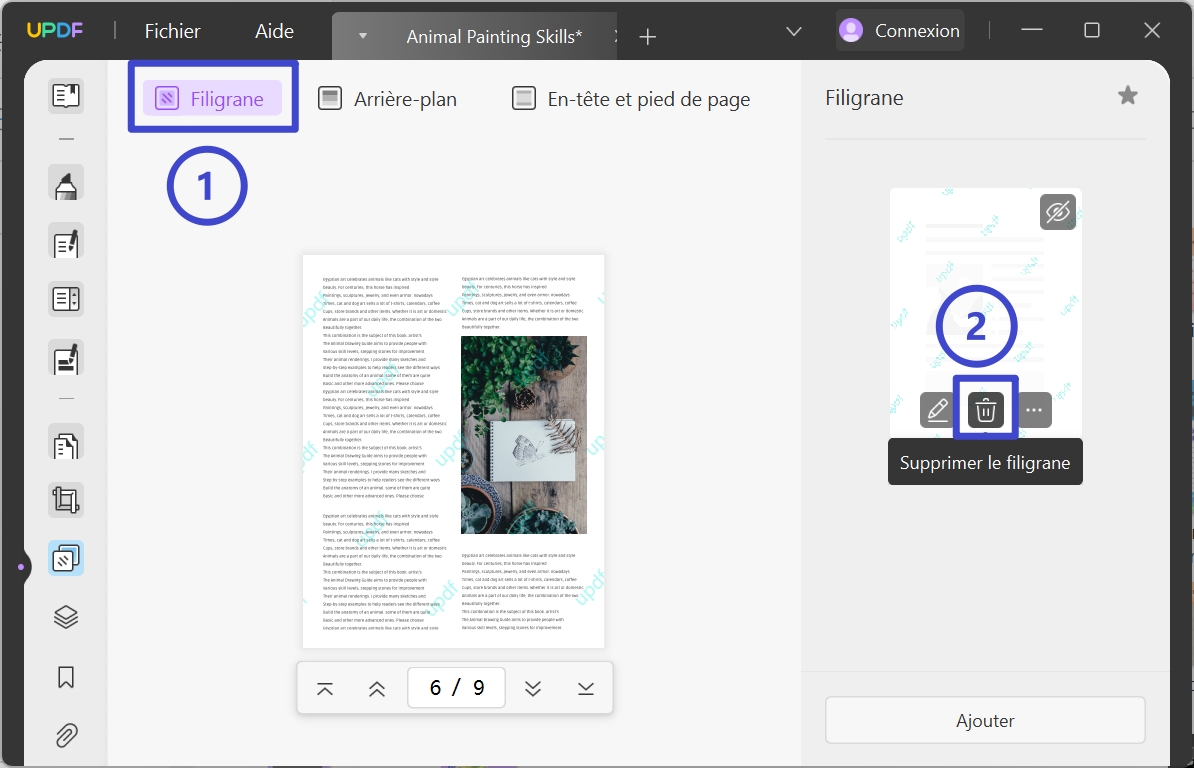Open more watermark options via ellipsis
Screen dimensions: 1194x768
coord(1033,409)
